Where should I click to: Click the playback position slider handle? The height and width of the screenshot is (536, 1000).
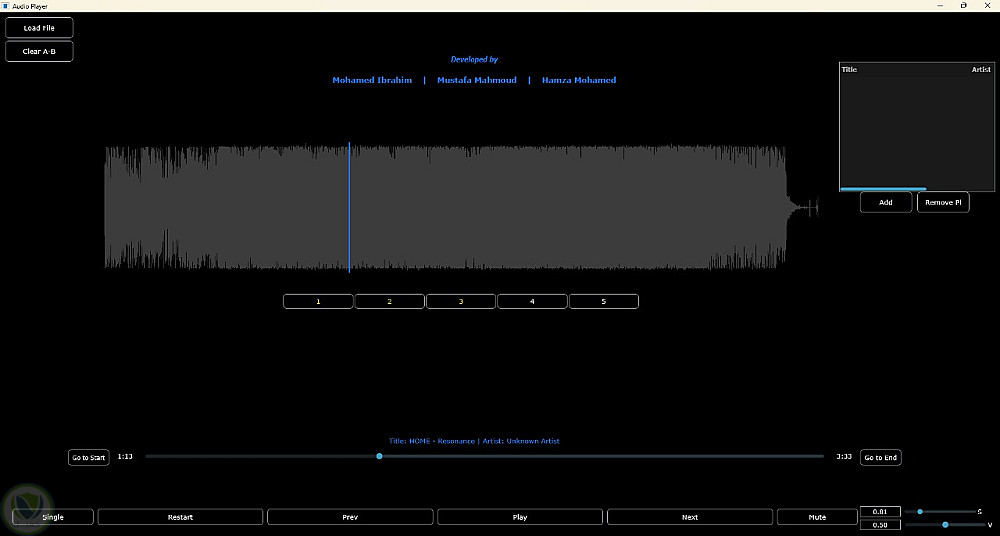(379, 456)
